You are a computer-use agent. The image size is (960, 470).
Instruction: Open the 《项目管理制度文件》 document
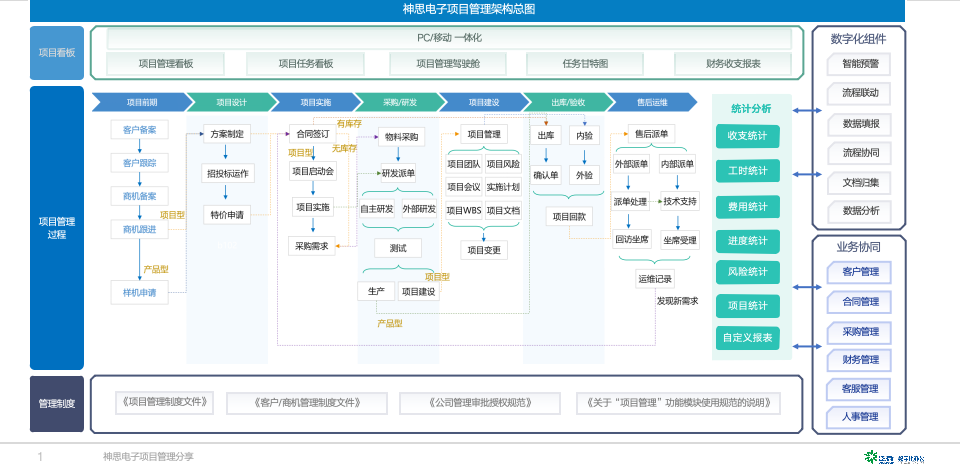165,403
